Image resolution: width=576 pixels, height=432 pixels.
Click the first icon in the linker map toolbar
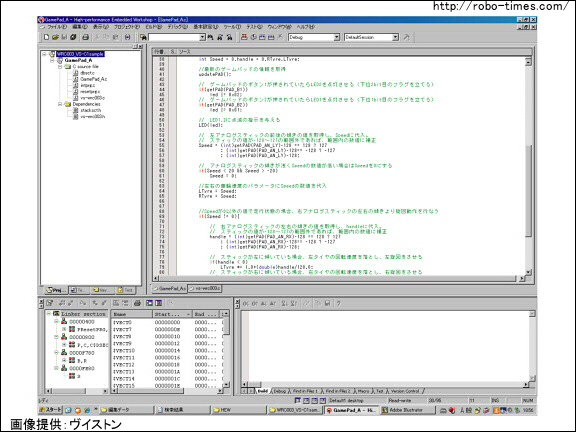pos(50,303)
